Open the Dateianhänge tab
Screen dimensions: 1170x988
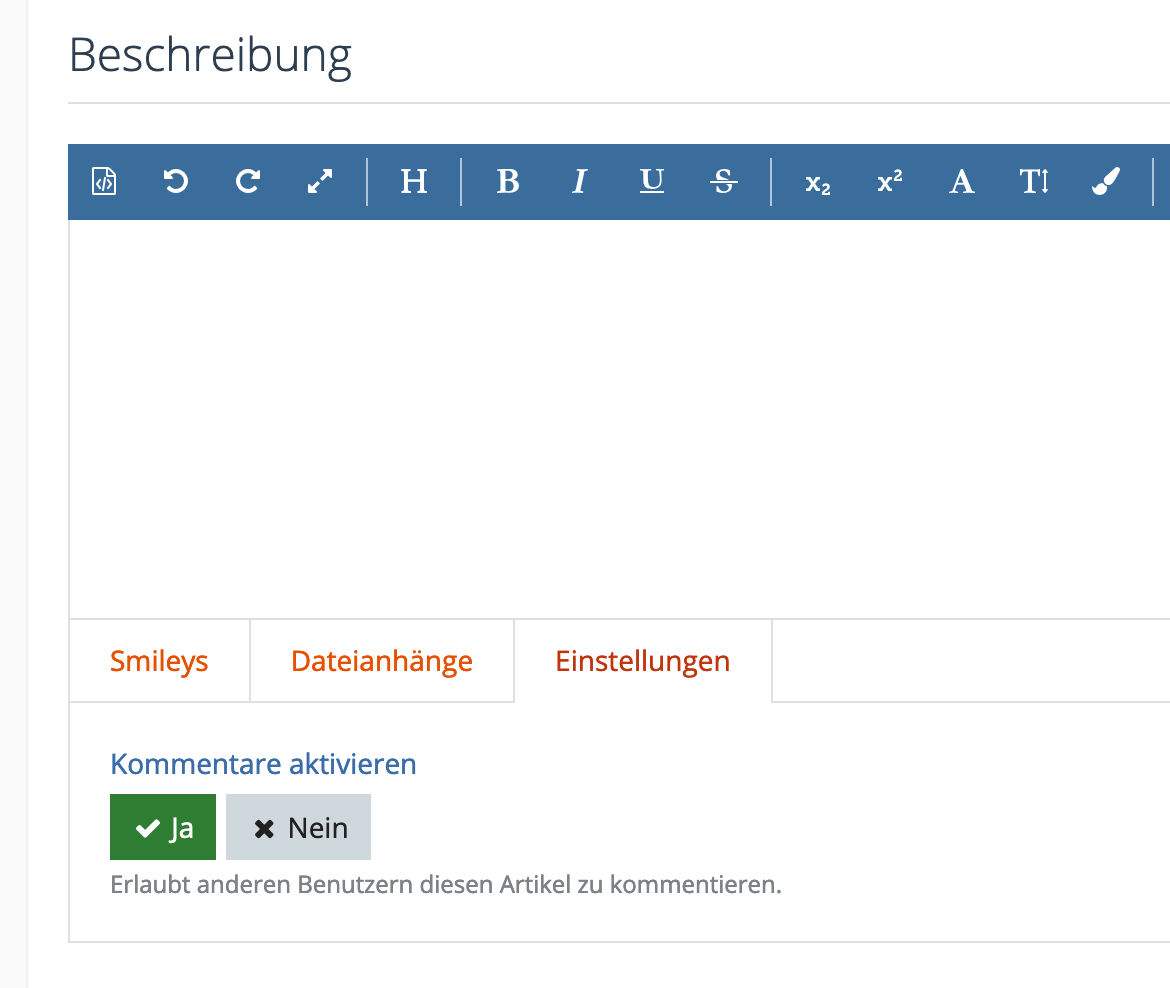click(x=381, y=661)
